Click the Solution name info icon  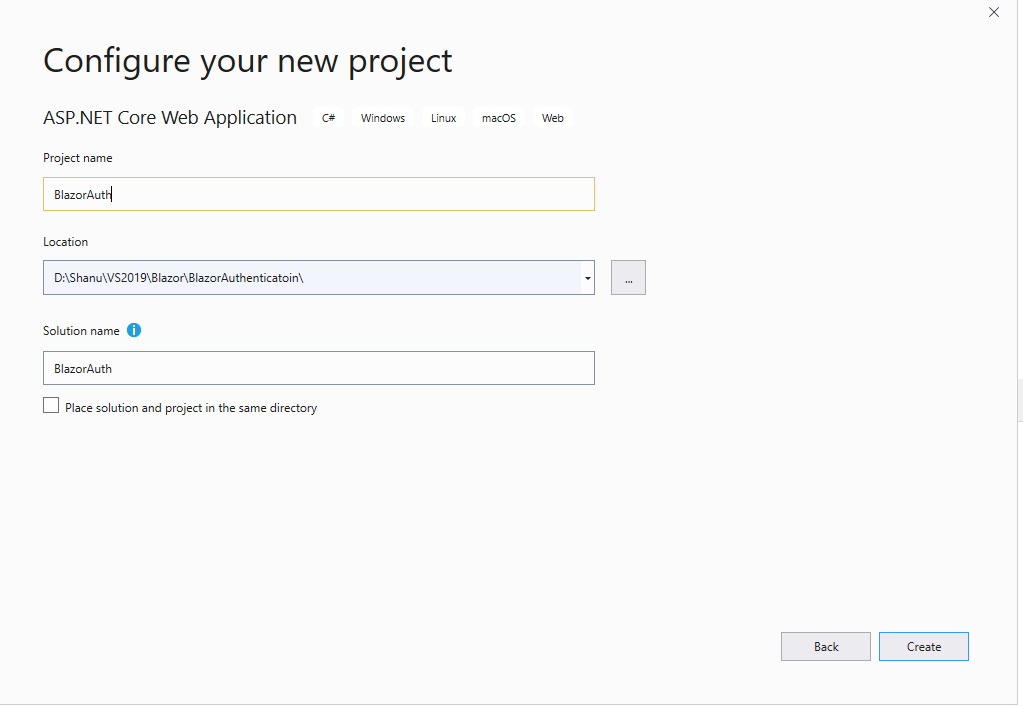(134, 330)
